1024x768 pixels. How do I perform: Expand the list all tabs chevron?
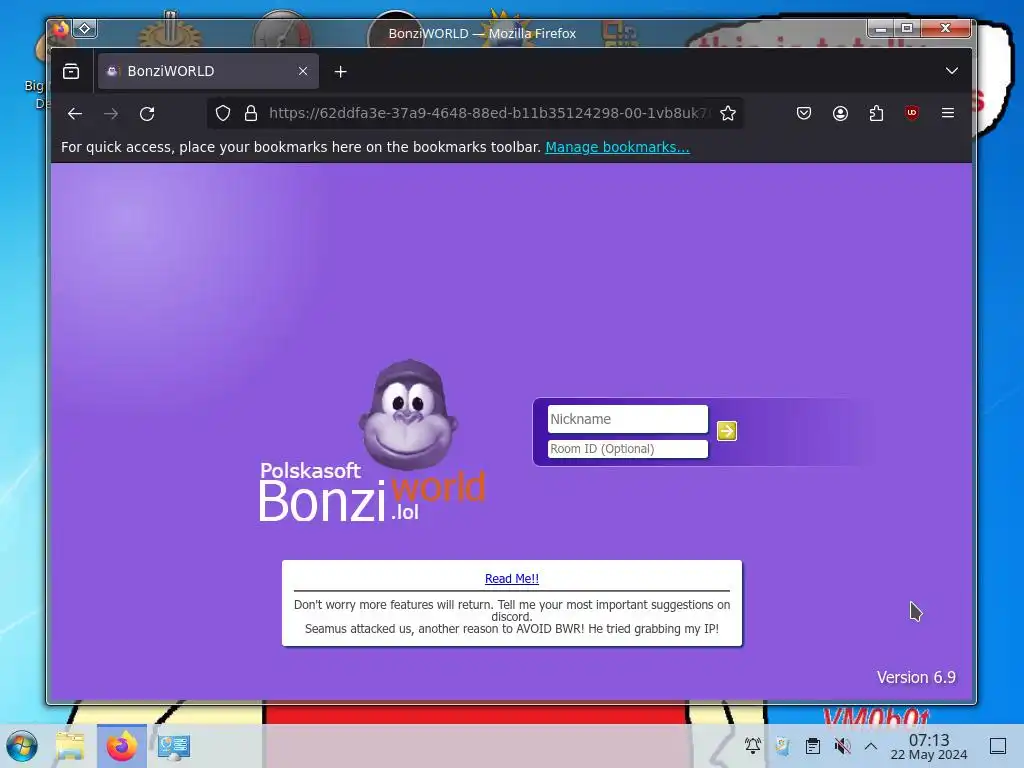tap(952, 71)
